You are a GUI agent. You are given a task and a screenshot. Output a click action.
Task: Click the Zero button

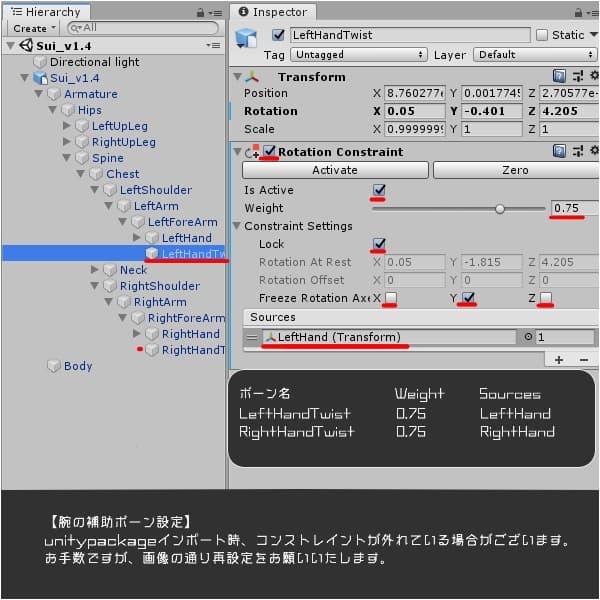click(x=516, y=170)
